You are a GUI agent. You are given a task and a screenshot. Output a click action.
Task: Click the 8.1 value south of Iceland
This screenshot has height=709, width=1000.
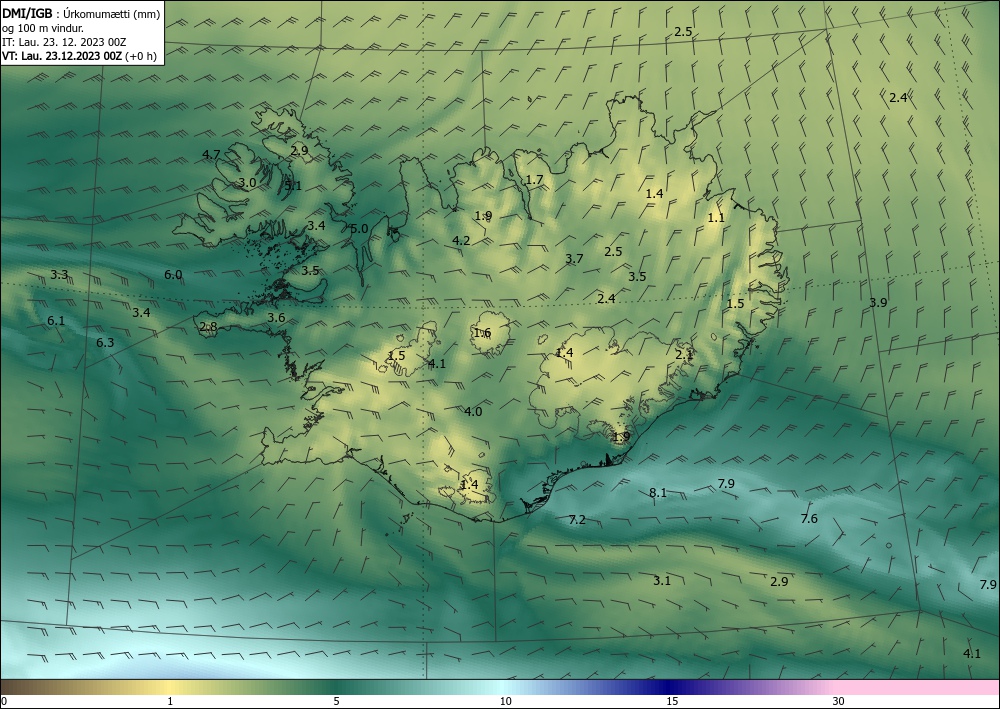(x=658, y=492)
